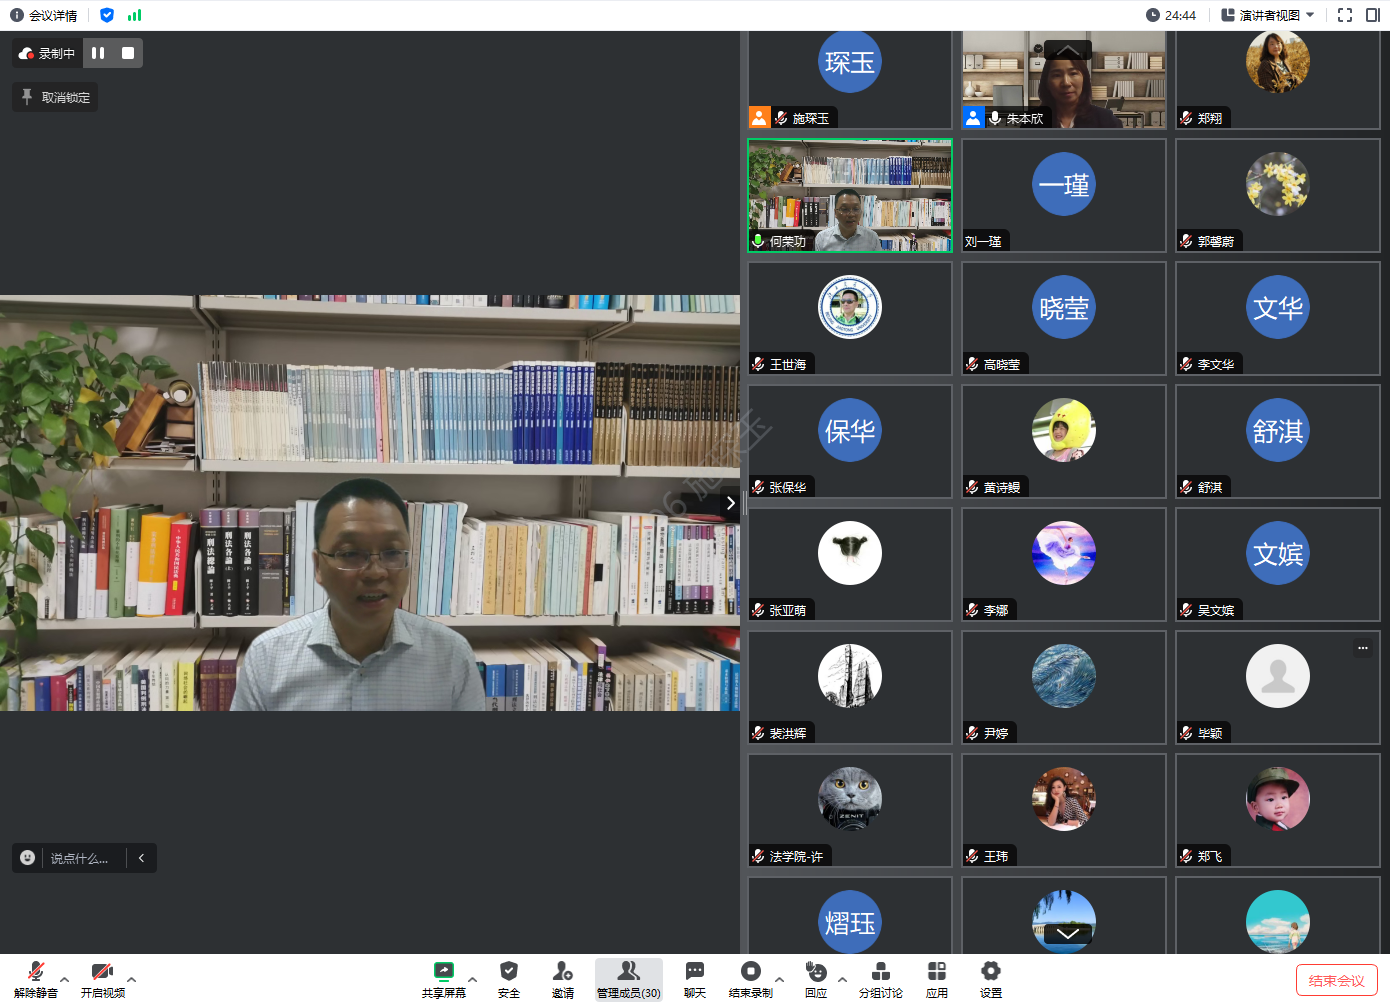Click the Reactions (回应) icon
This screenshot has width=1390, height=1006.
[x=816, y=971]
